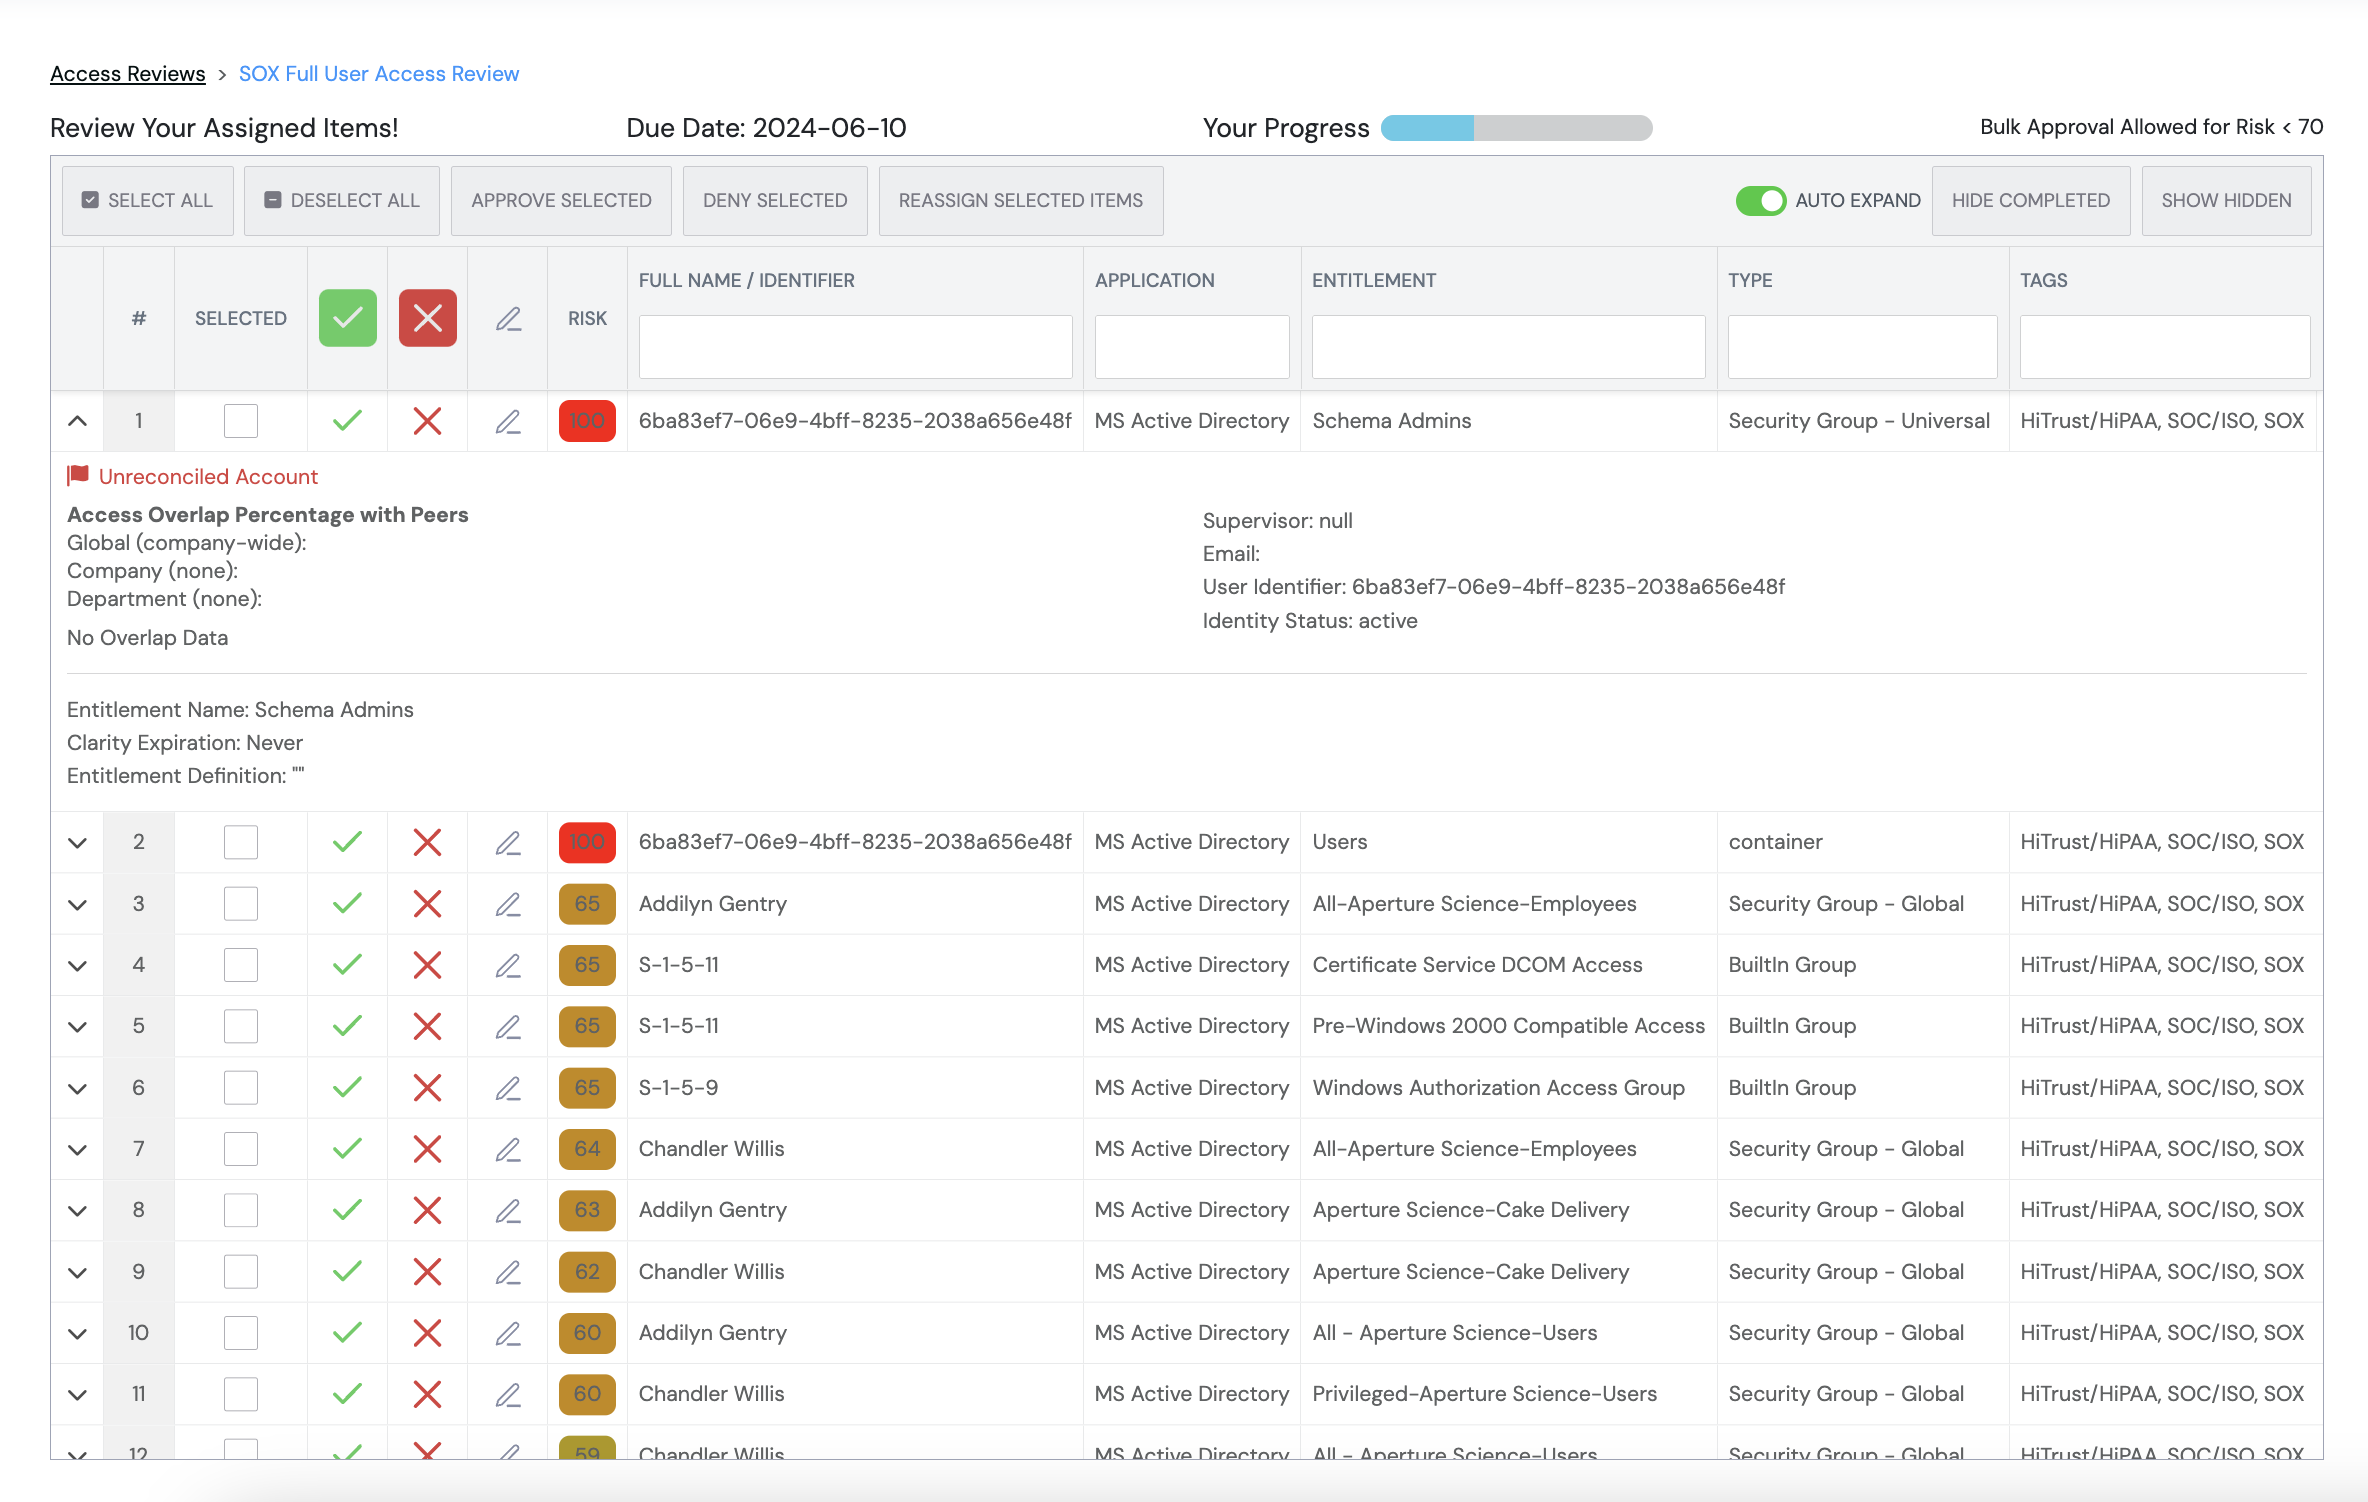Edit Pre-Windows 2000 Compatible Access row
Viewport: 2368px width, 1502px height.
point(508,1026)
